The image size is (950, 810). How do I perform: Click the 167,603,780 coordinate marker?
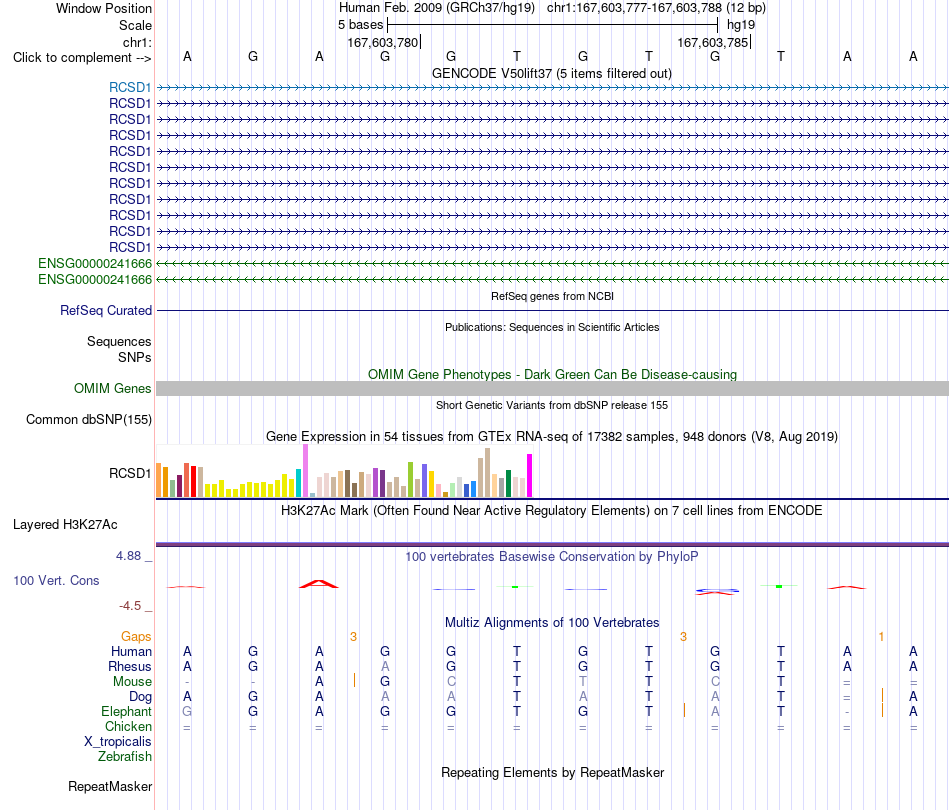[383, 42]
